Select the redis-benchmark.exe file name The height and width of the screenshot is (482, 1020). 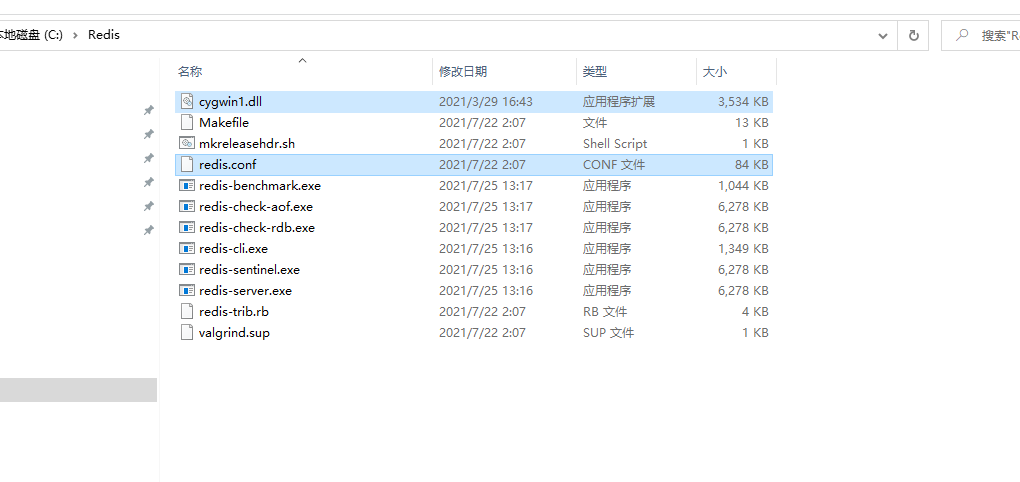(260, 185)
